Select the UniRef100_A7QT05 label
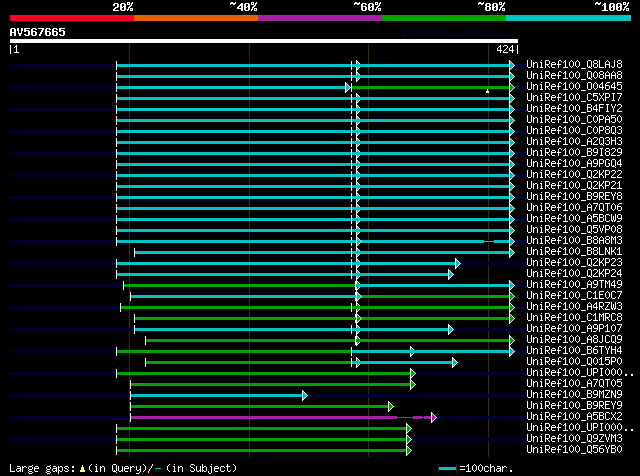 point(574,384)
